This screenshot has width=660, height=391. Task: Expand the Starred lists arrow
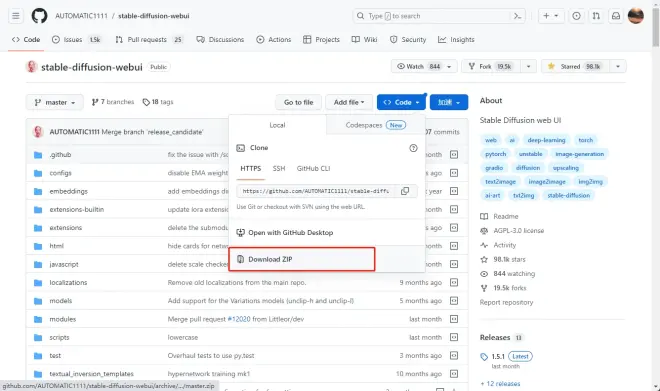click(x=617, y=66)
